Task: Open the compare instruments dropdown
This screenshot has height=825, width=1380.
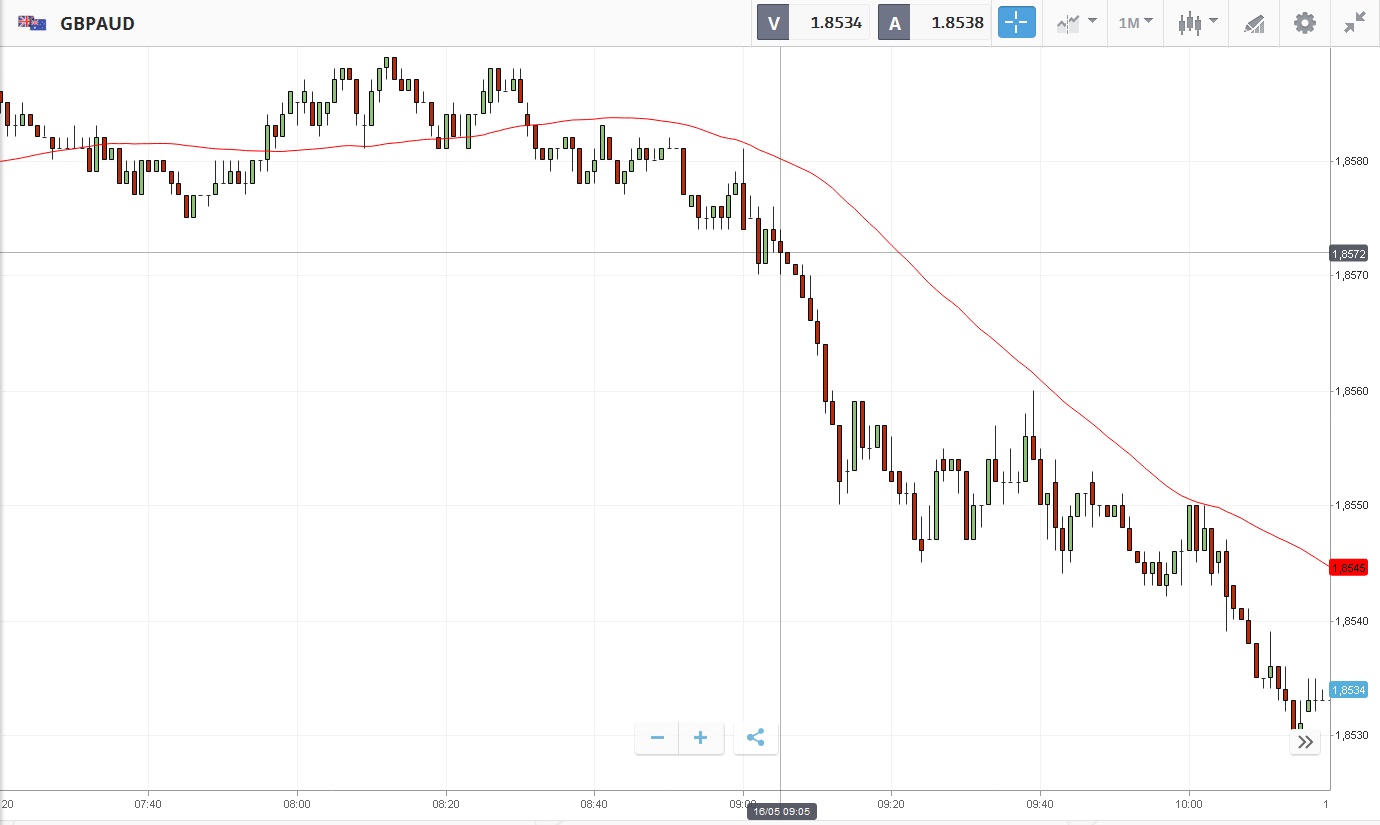Action: pyautogui.click(x=1076, y=23)
